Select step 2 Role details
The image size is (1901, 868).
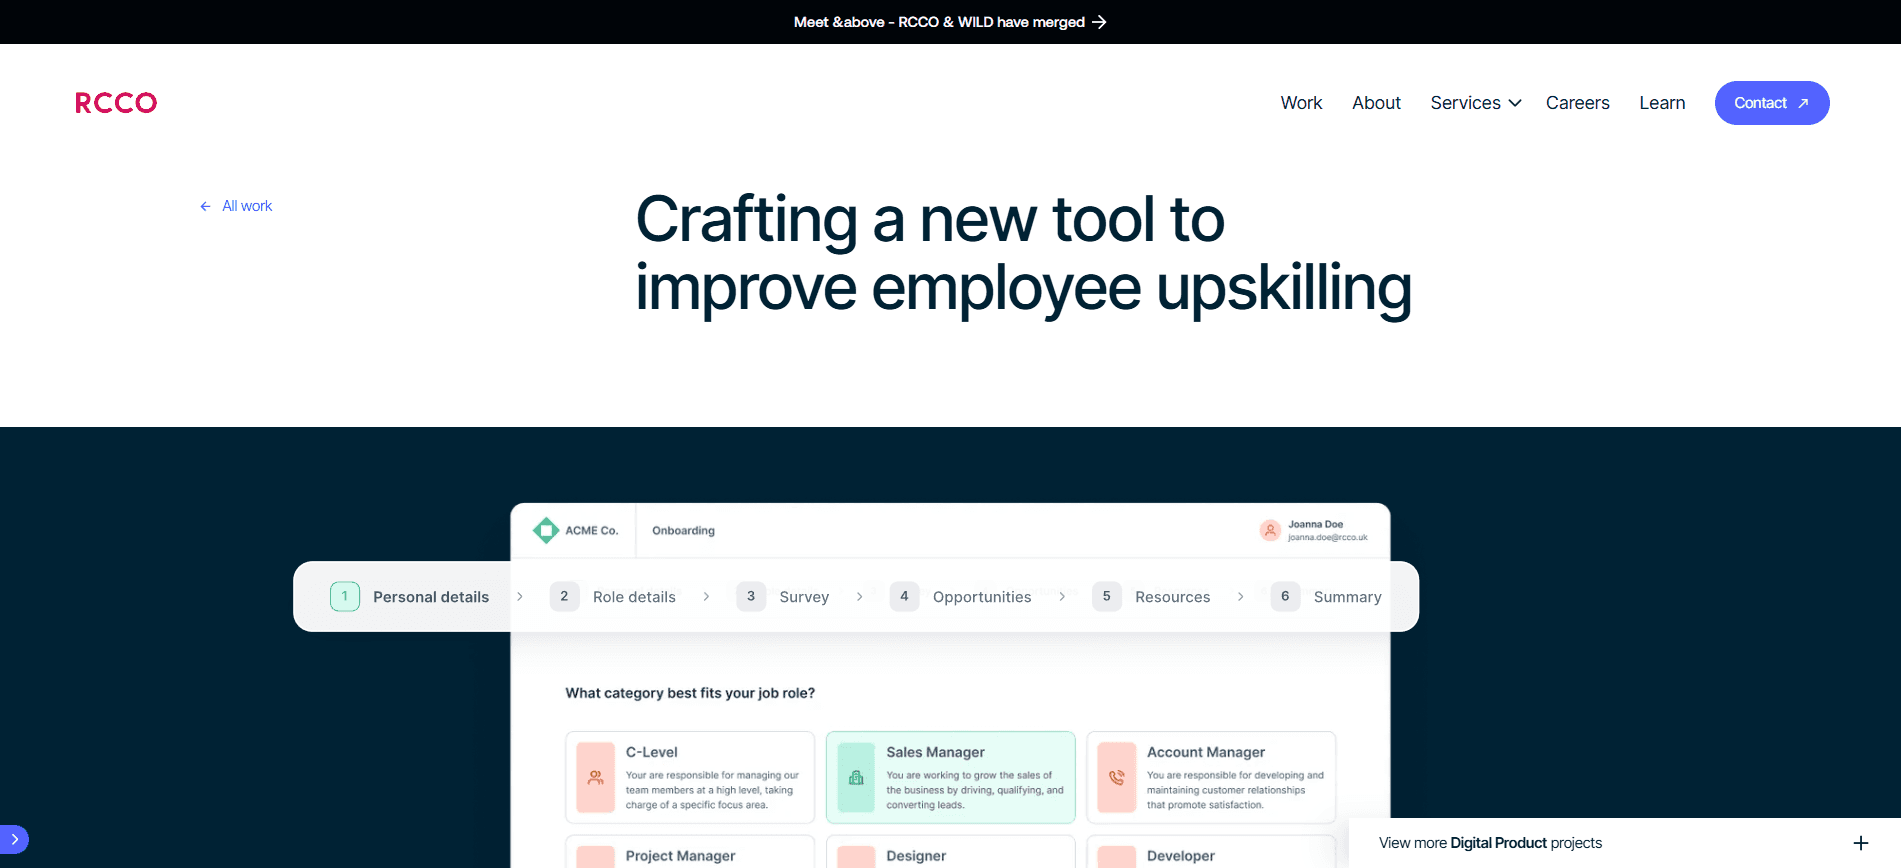(613, 597)
